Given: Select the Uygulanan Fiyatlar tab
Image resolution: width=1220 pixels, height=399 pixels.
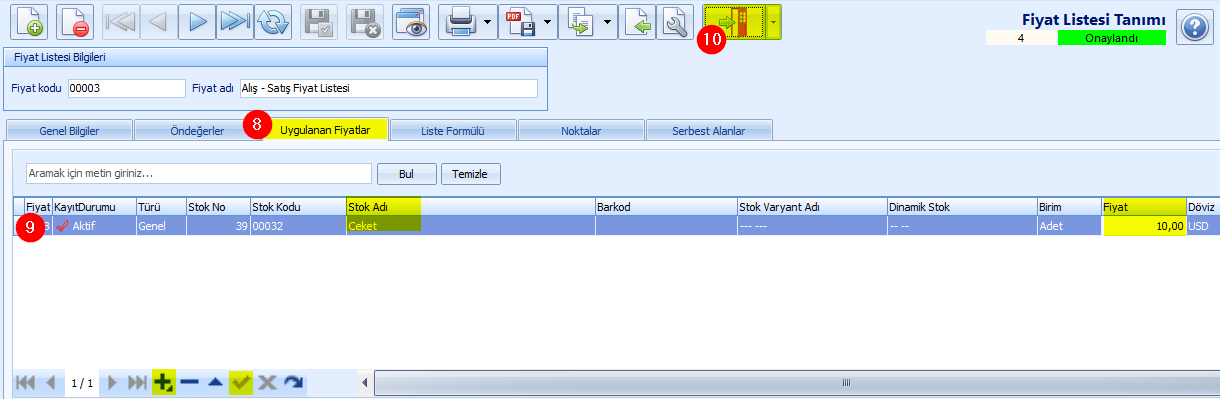Looking at the screenshot, I should (x=325, y=130).
